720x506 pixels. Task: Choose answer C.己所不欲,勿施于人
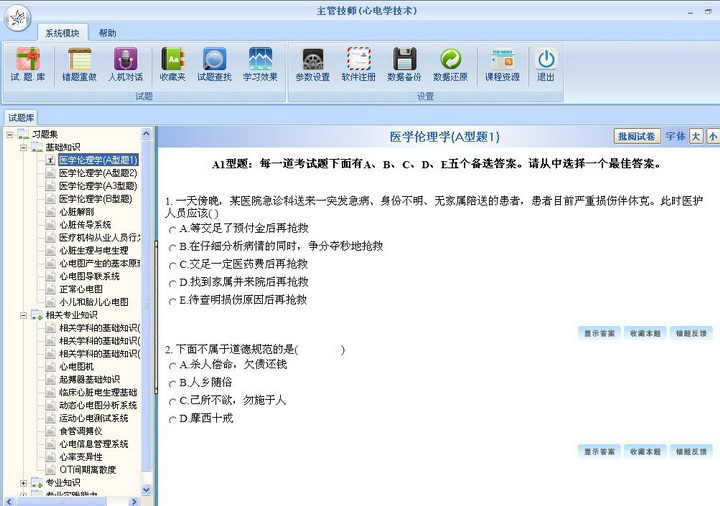[173, 401]
